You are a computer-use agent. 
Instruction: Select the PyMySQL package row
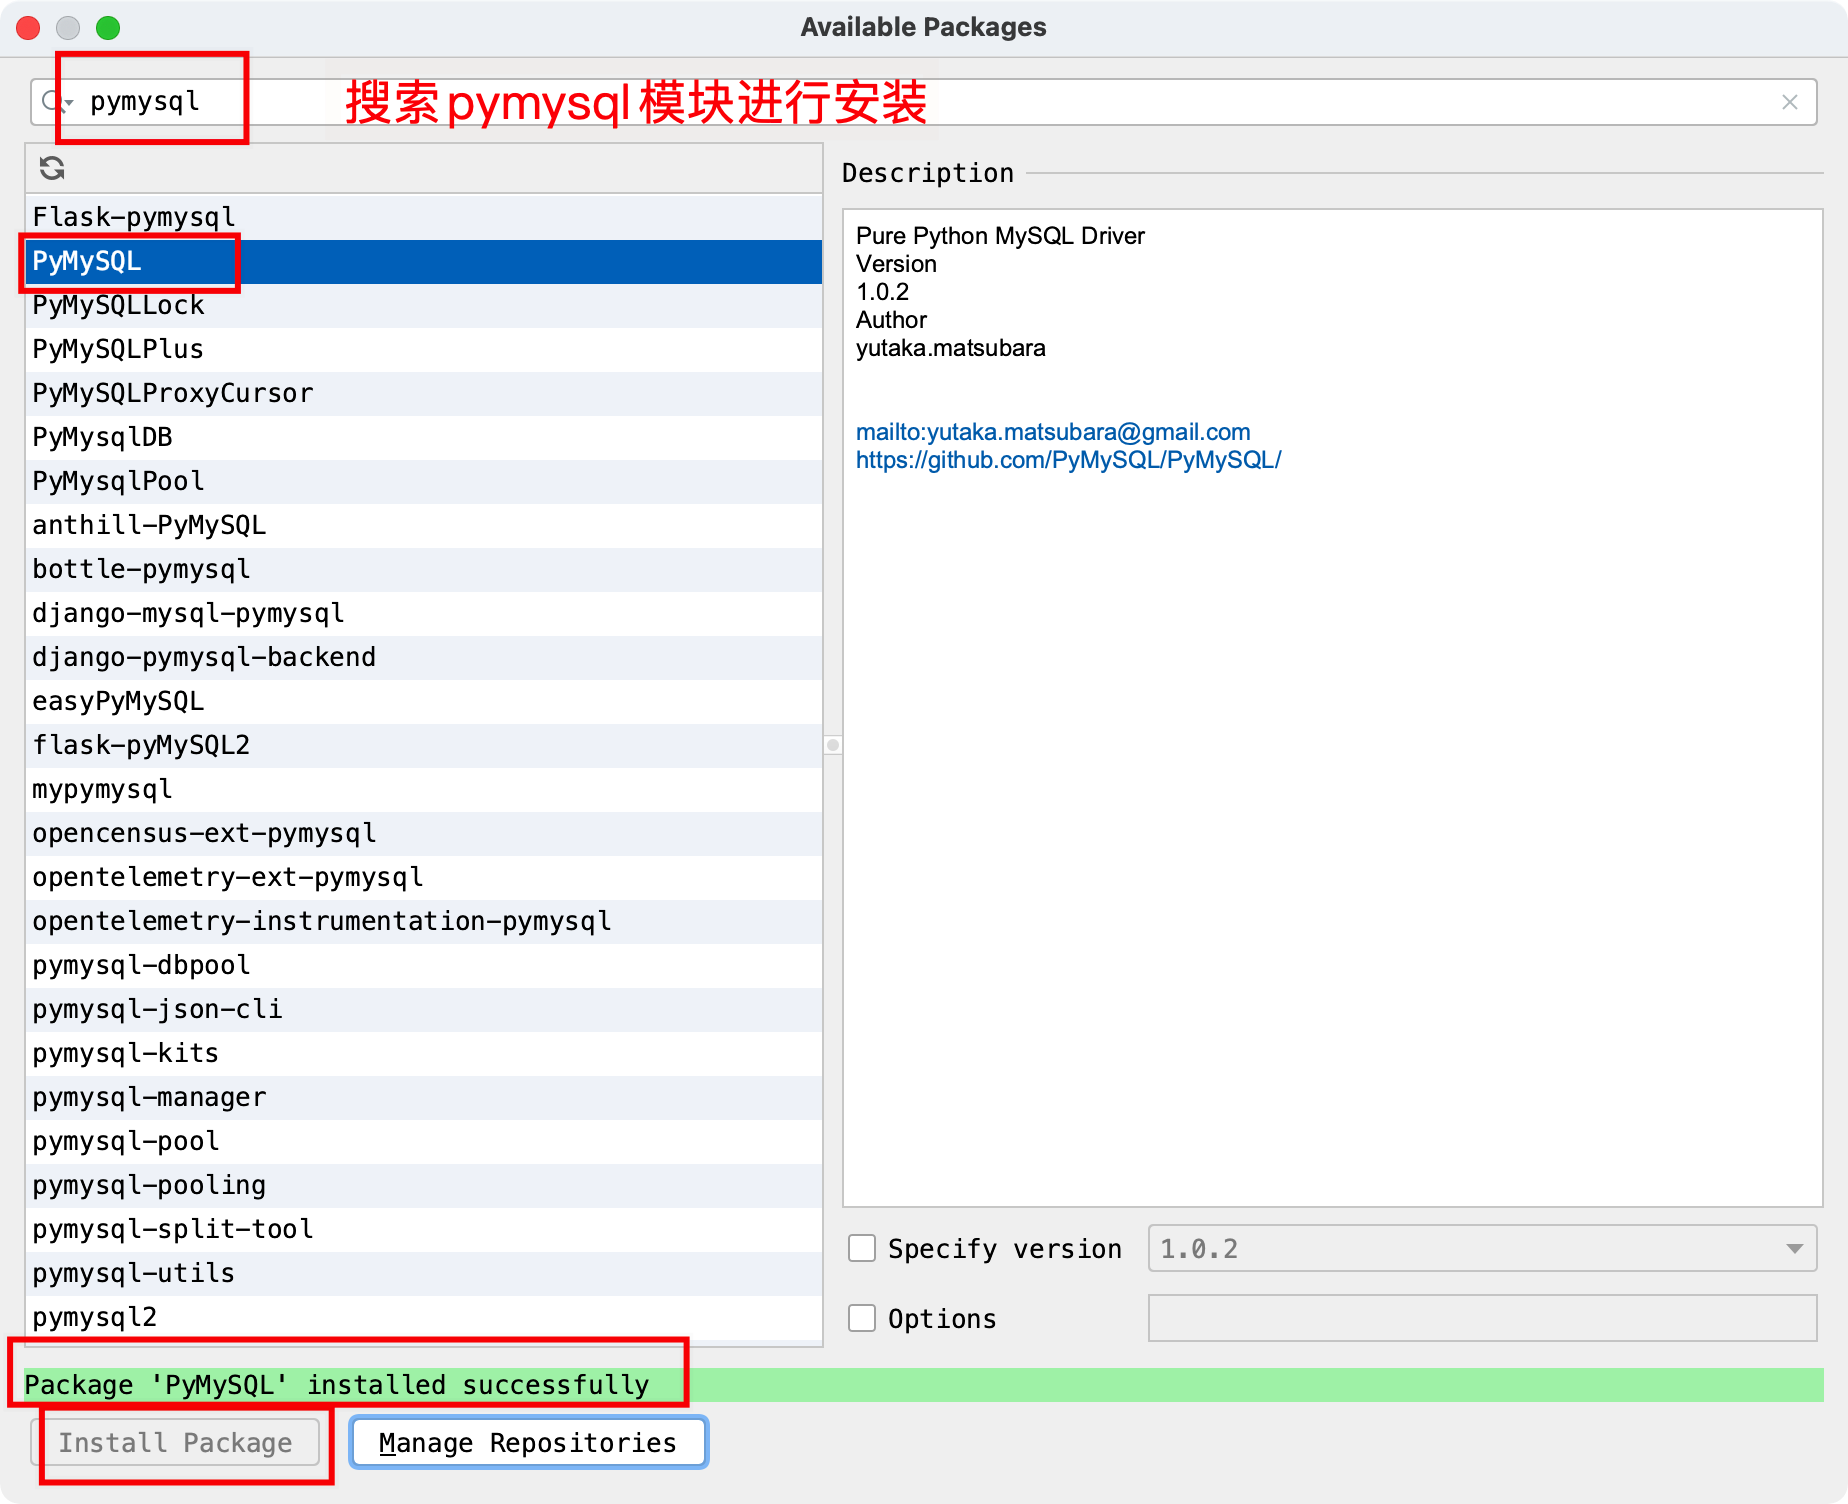point(424,261)
